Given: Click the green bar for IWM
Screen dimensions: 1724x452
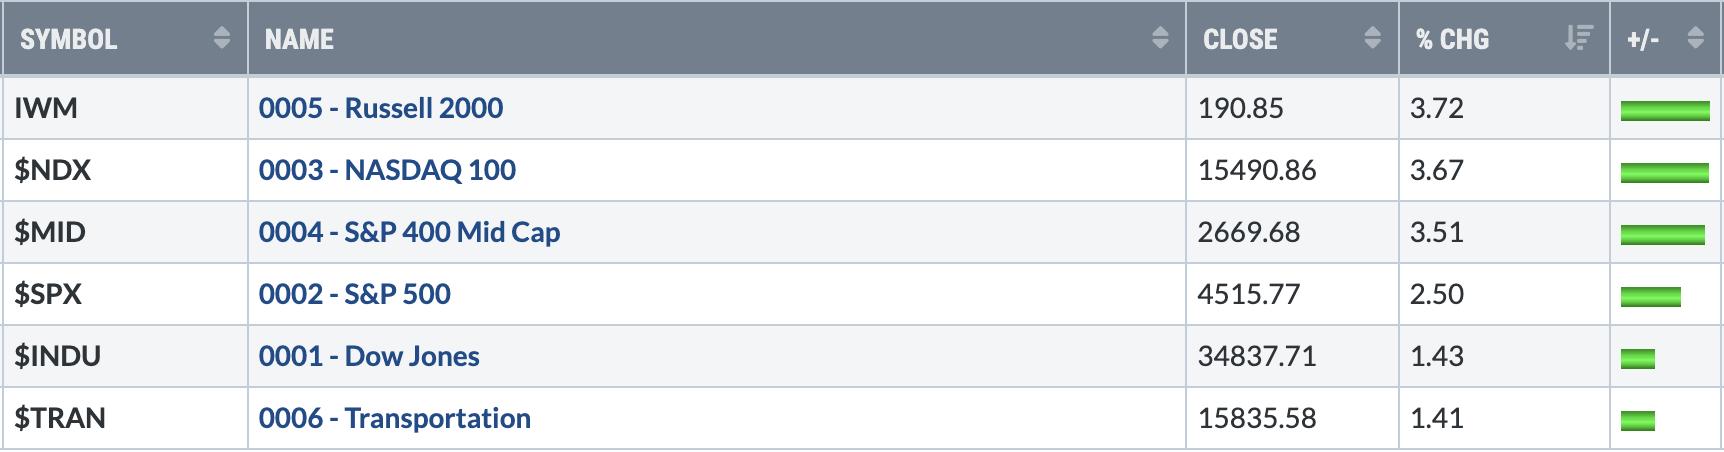Looking at the screenshot, I should 1664,110.
